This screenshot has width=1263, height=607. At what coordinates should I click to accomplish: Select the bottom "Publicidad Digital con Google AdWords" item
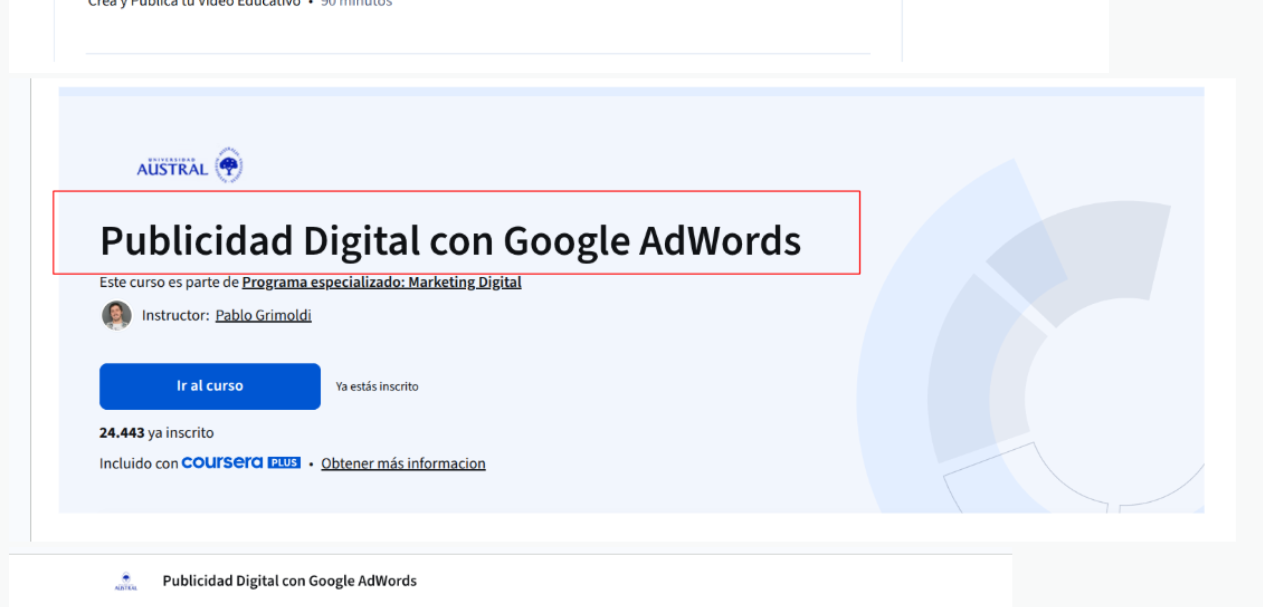tap(289, 581)
